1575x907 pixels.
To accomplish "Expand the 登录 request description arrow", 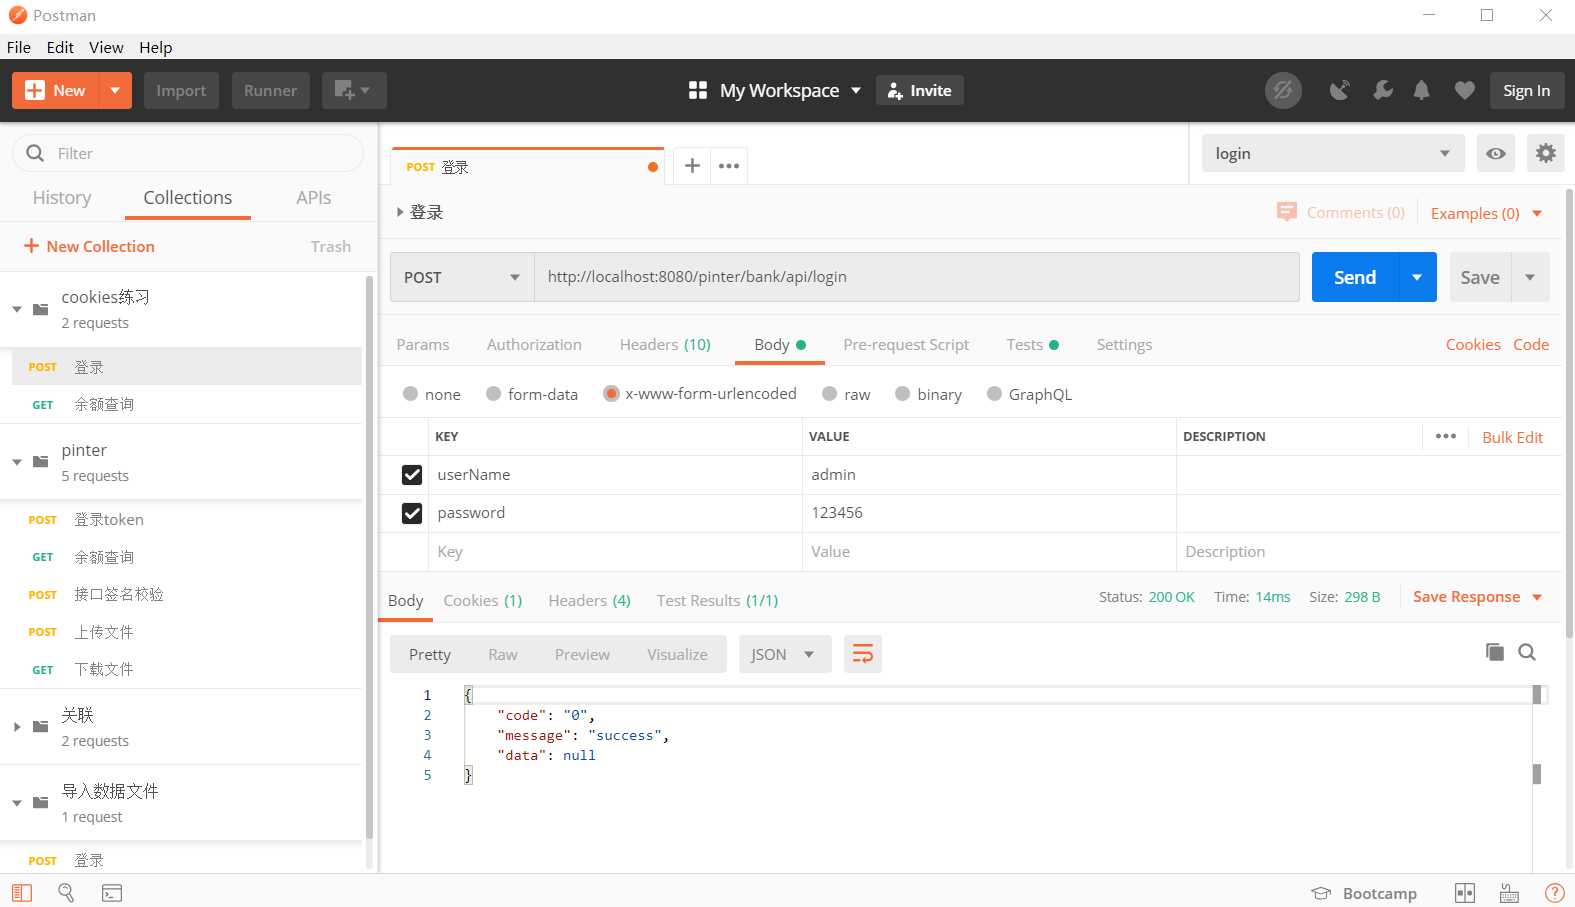I will coord(400,212).
